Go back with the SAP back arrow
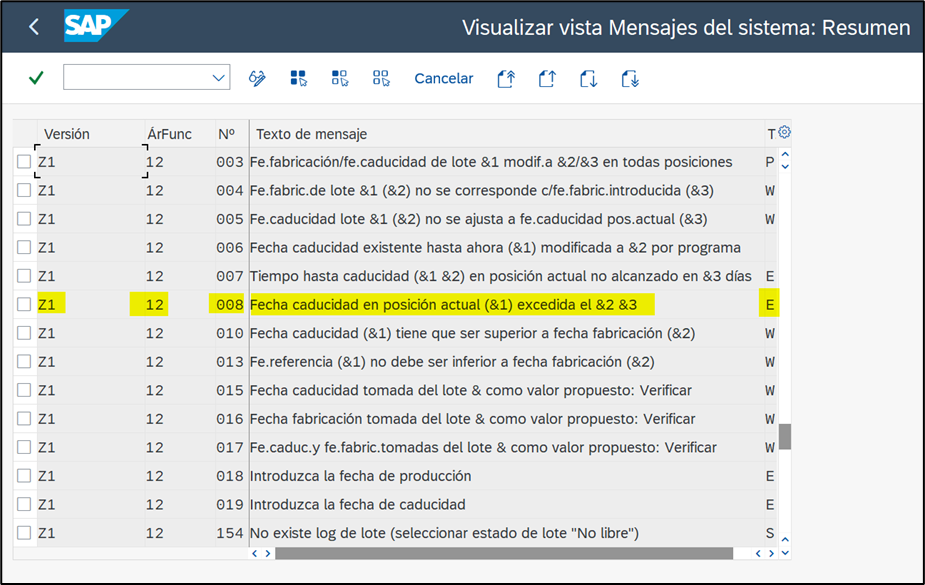The image size is (925, 585). [x=34, y=27]
